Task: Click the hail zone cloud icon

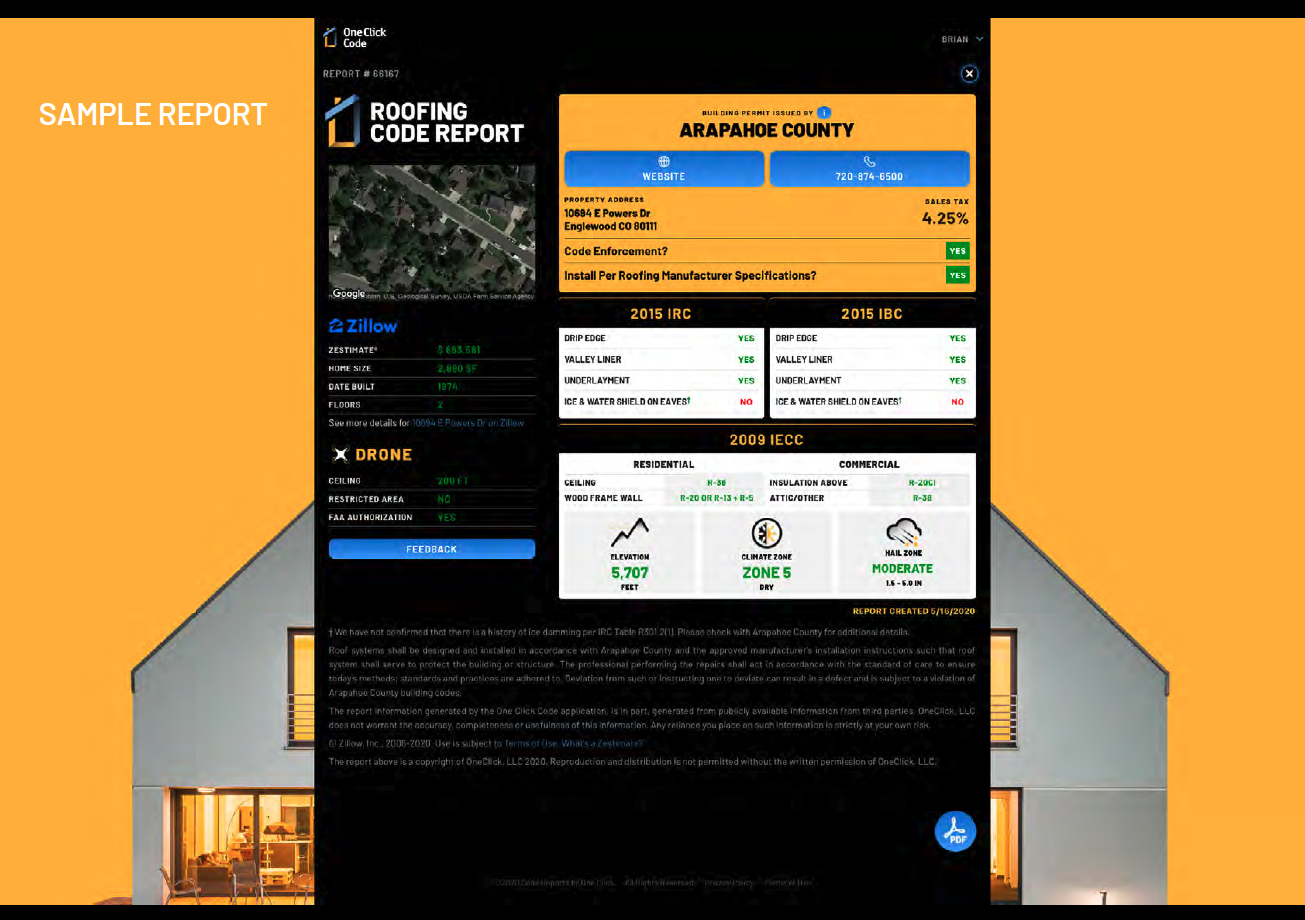Action: [x=902, y=531]
